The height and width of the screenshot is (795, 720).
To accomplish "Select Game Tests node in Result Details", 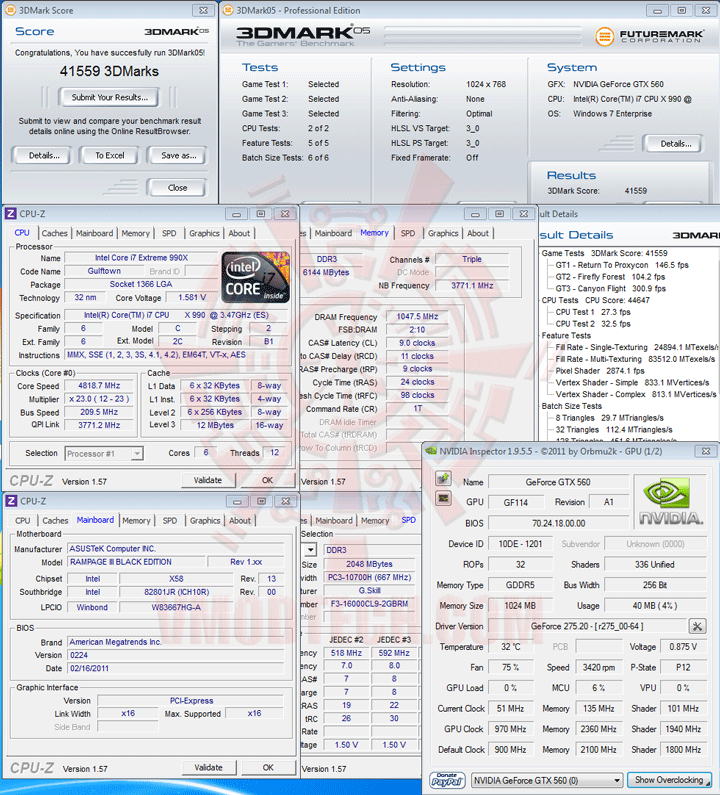I will (604, 253).
